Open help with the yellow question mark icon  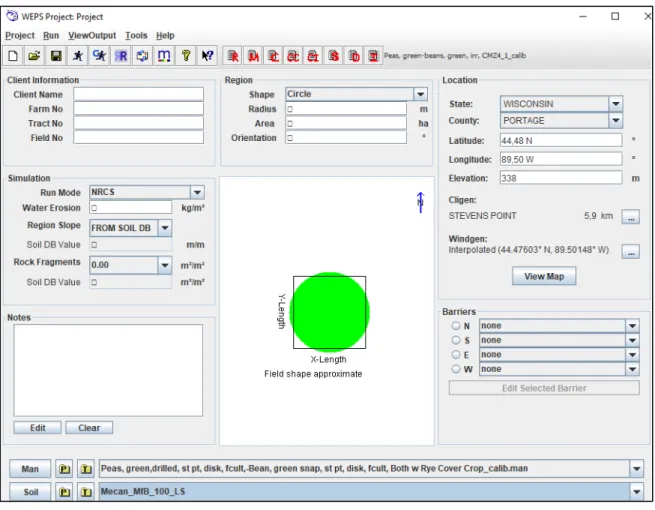(x=186, y=56)
